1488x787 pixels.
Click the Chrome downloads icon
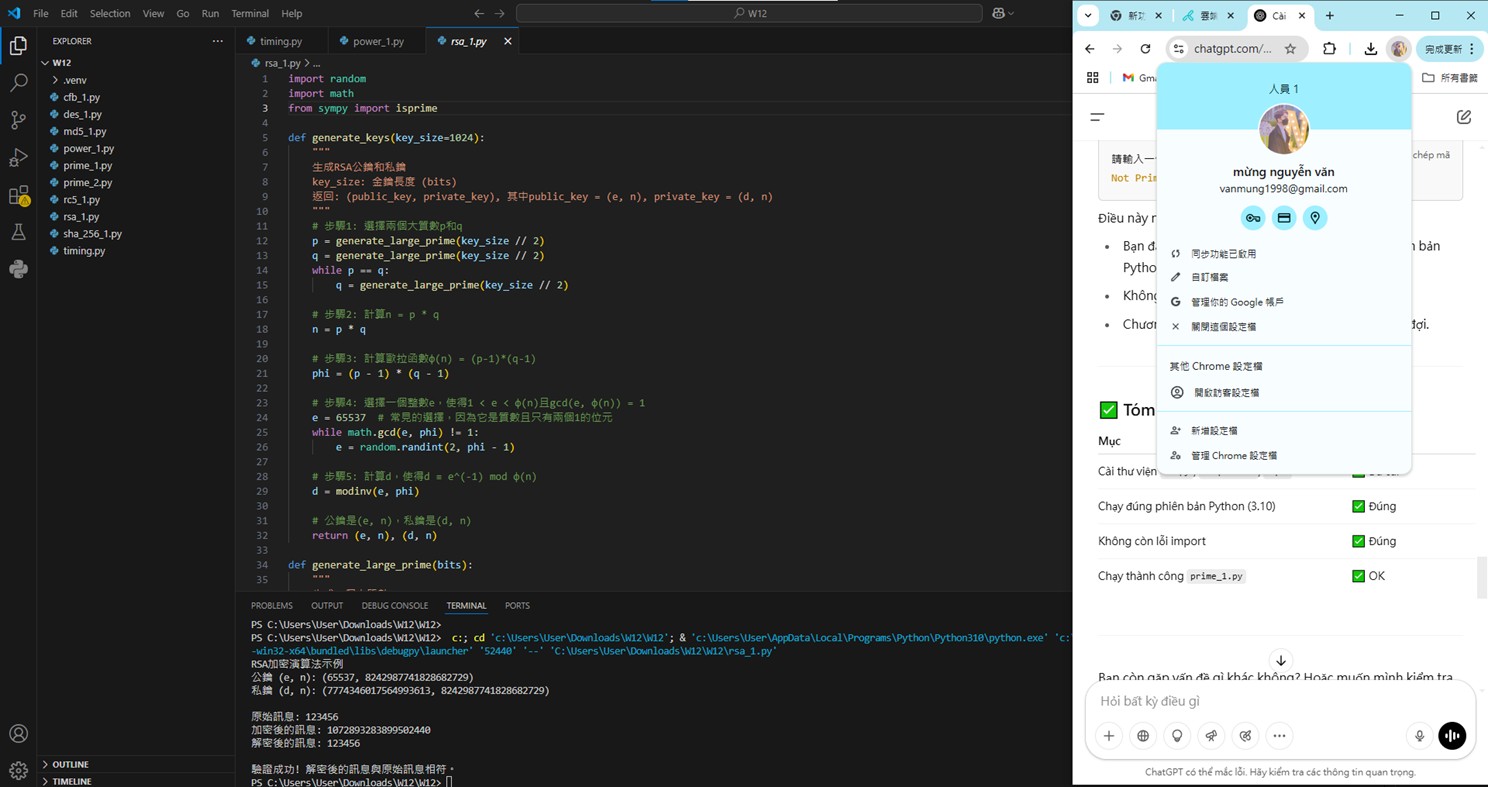coord(1370,49)
